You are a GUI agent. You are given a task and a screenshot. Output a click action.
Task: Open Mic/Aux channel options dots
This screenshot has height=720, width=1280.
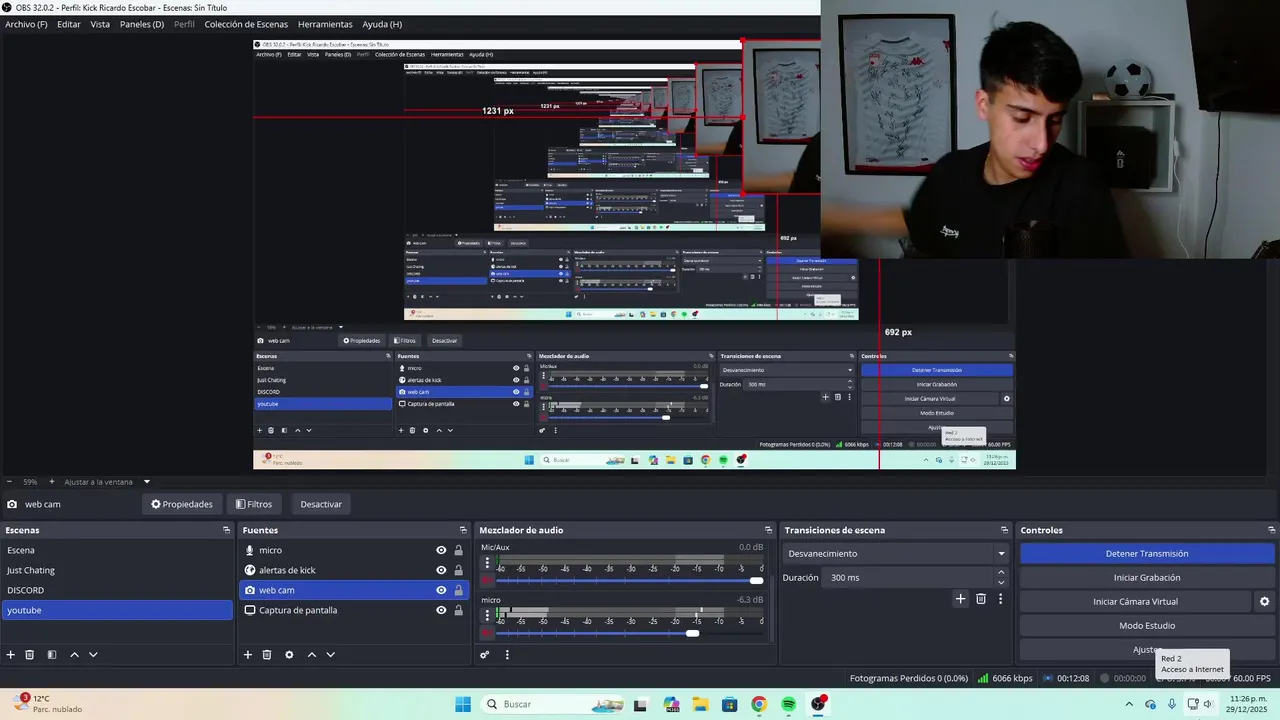[x=487, y=563]
